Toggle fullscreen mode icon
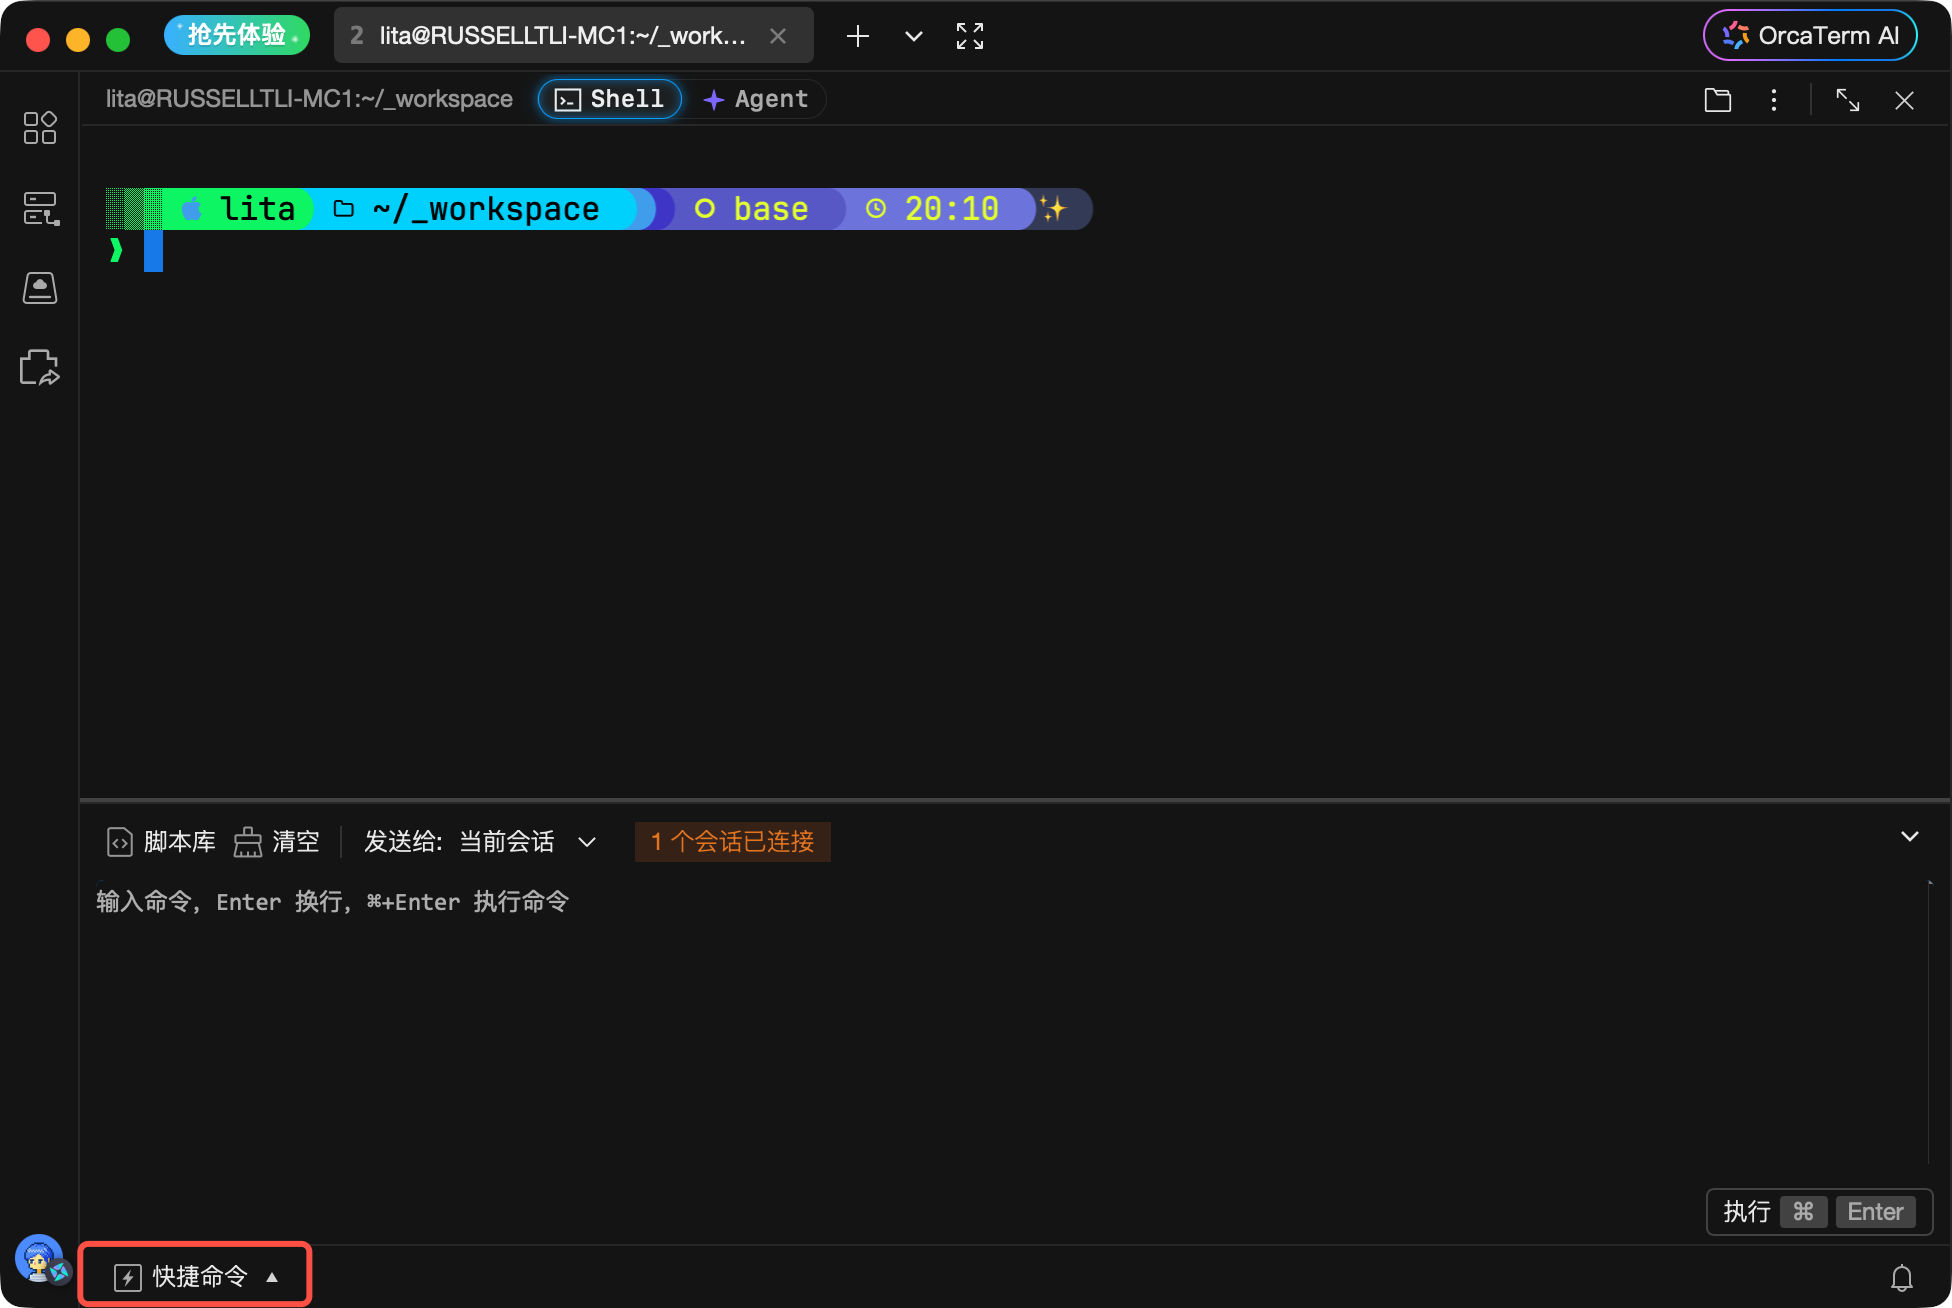 pos(970,37)
